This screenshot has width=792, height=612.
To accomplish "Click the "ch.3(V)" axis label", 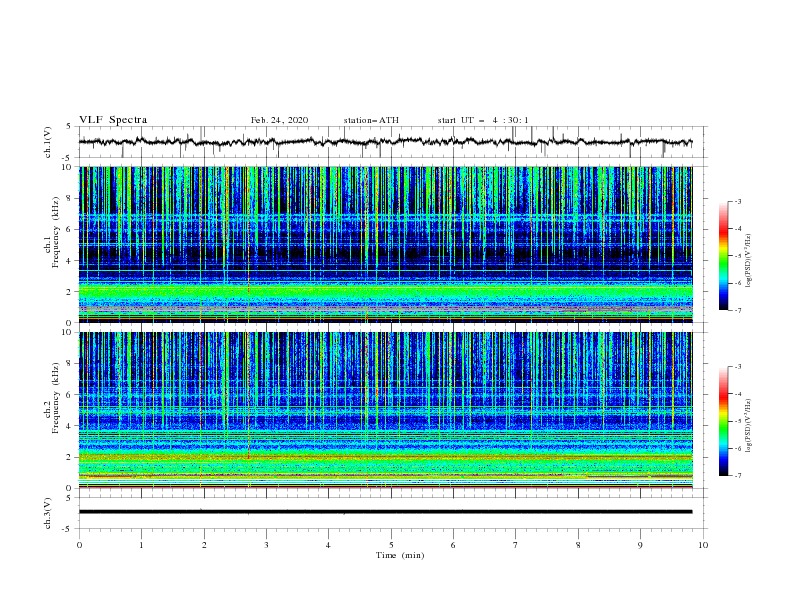I will 48,513.
